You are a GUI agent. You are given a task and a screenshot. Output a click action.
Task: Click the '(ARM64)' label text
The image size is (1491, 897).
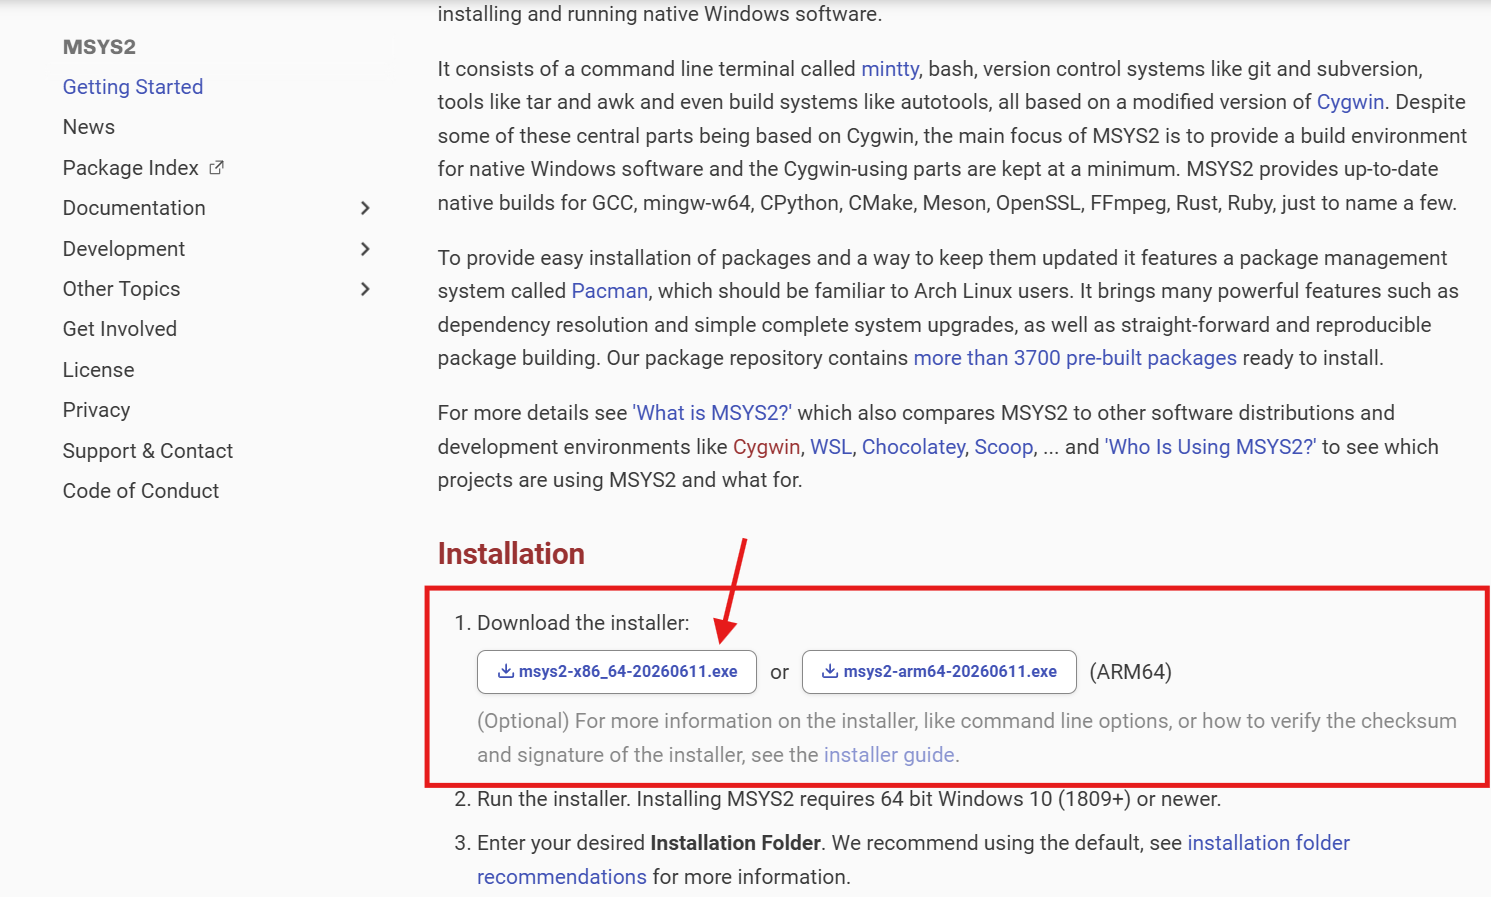[x=1130, y=672]
